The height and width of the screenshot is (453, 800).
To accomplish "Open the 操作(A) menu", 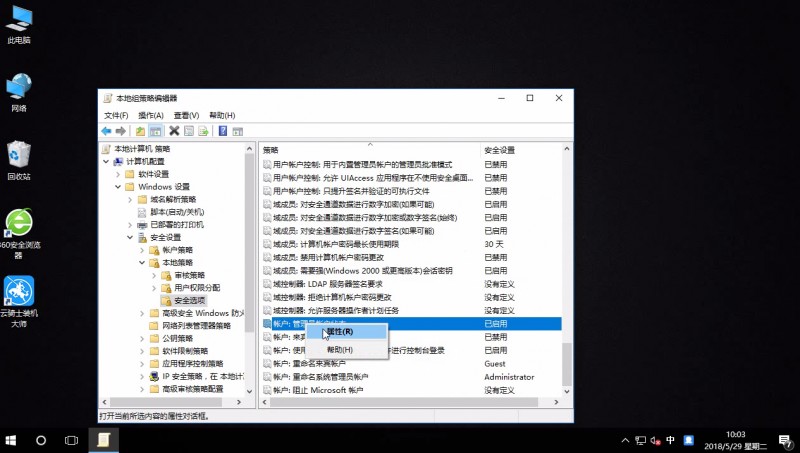I will pyautogui.click(x=151, y=115).
